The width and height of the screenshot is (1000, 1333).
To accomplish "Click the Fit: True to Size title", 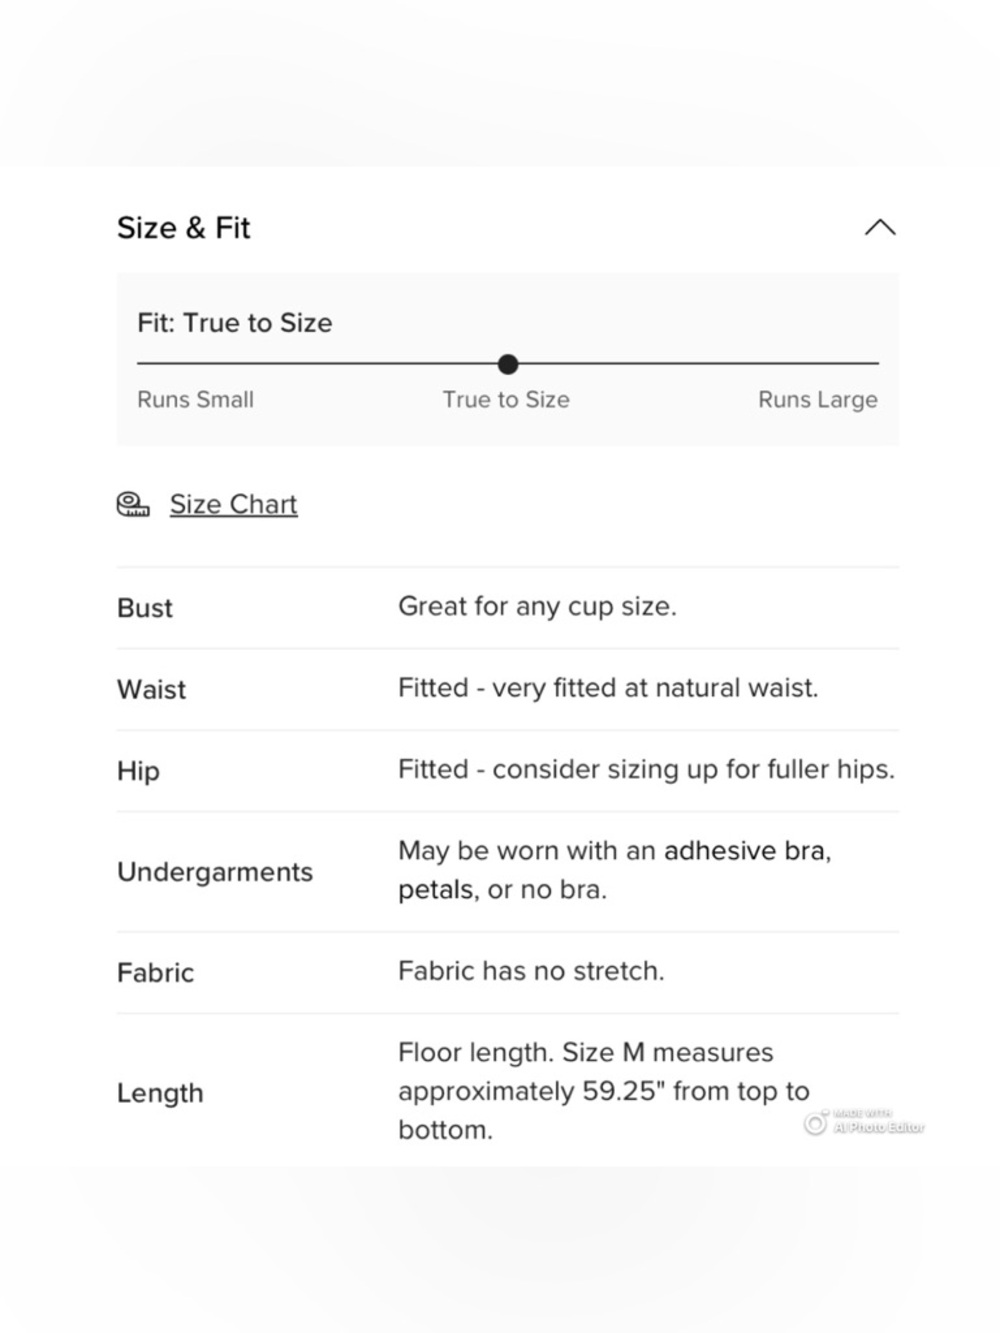I will 235,323.
